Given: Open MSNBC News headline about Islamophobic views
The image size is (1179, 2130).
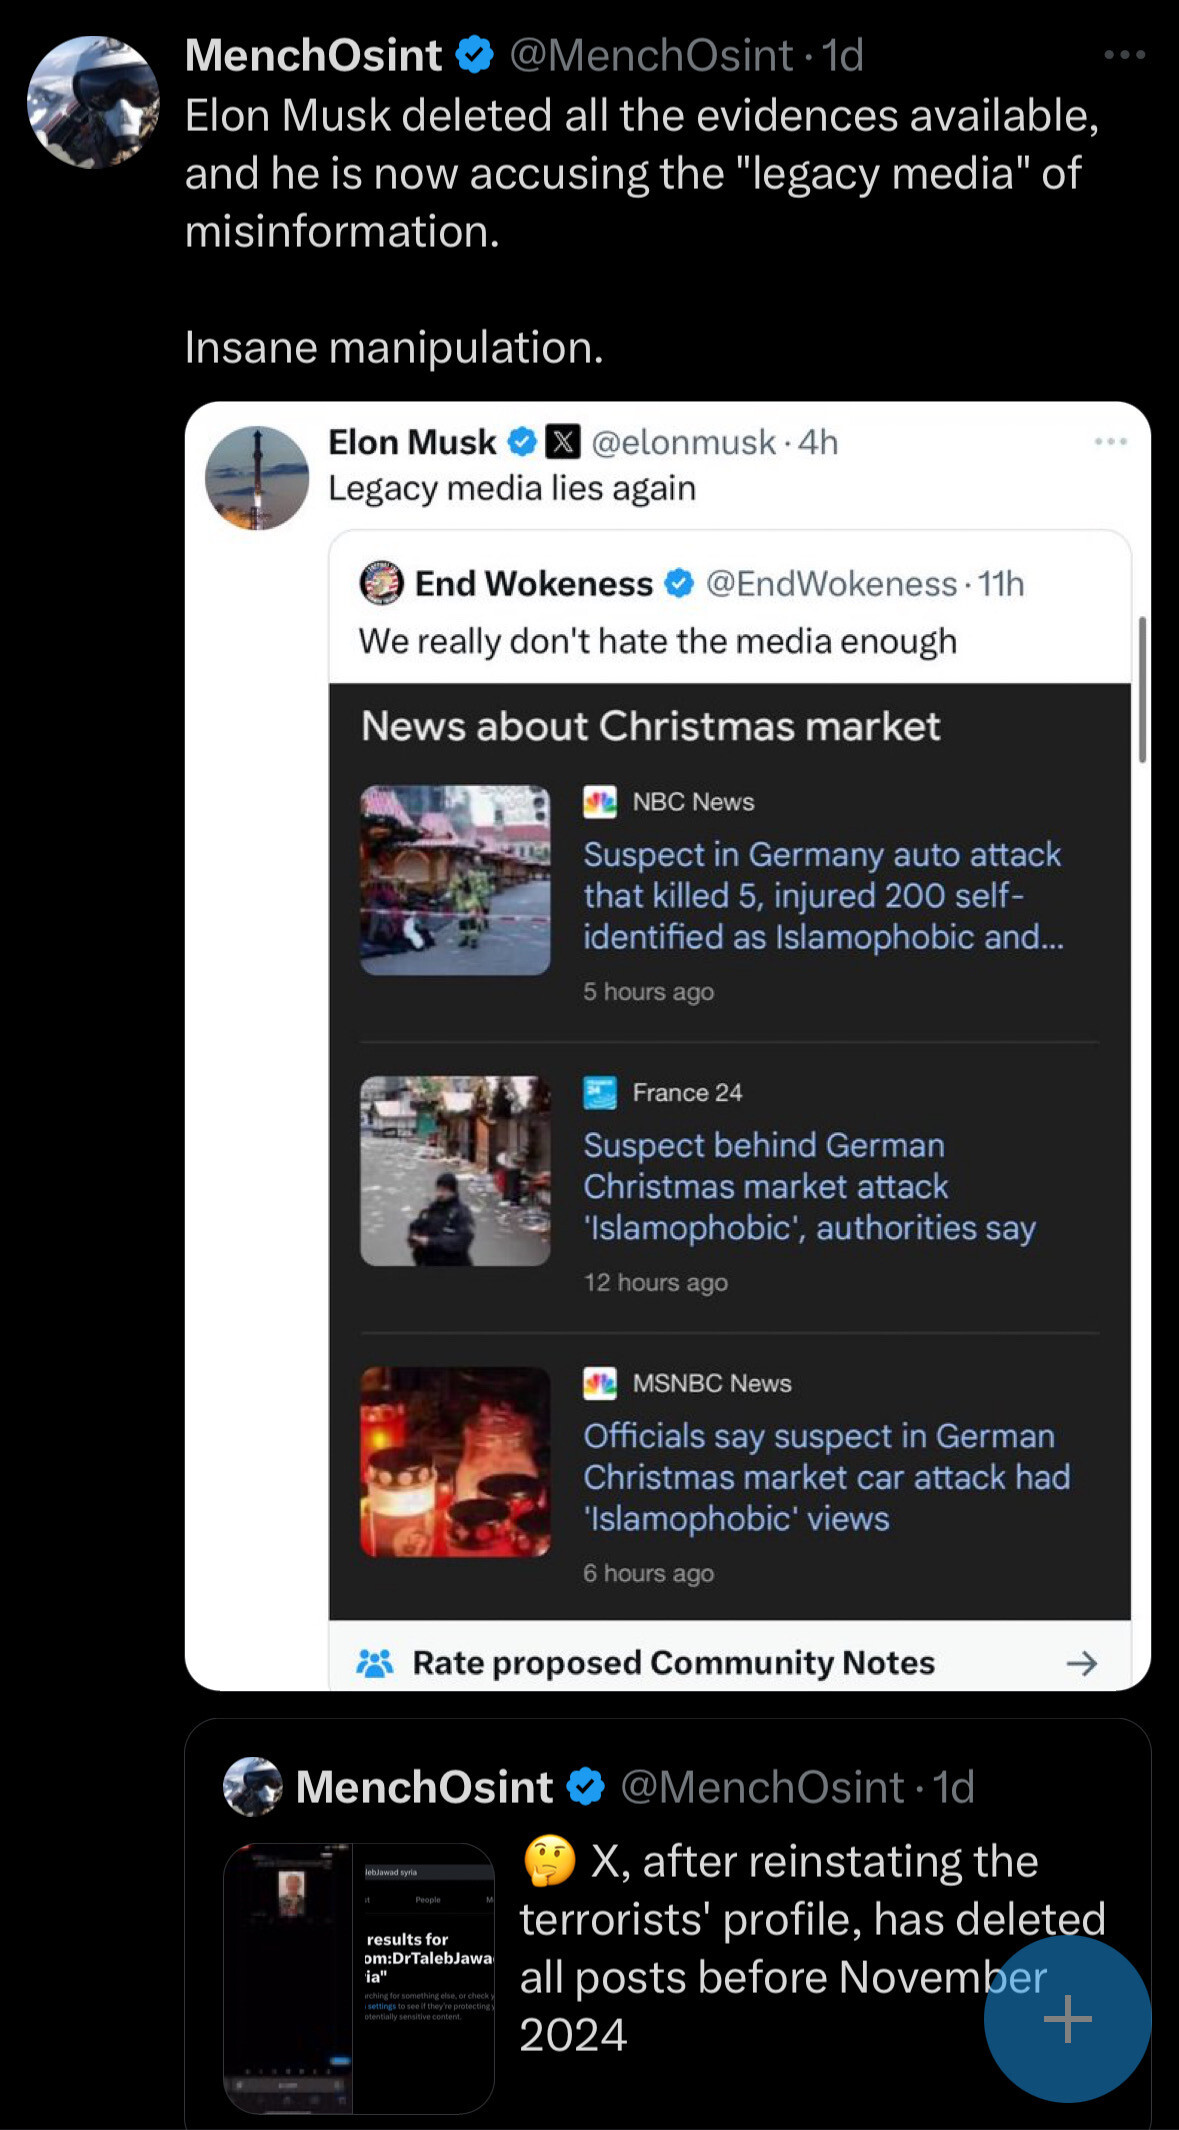Looking at the screenshot, I should pos(826,1477).
